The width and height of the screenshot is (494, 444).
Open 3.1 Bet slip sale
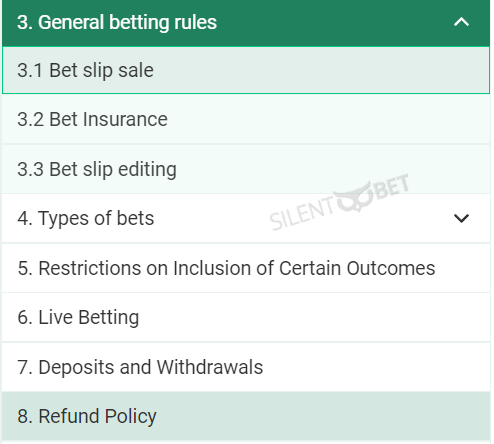(x=246, y=70)
